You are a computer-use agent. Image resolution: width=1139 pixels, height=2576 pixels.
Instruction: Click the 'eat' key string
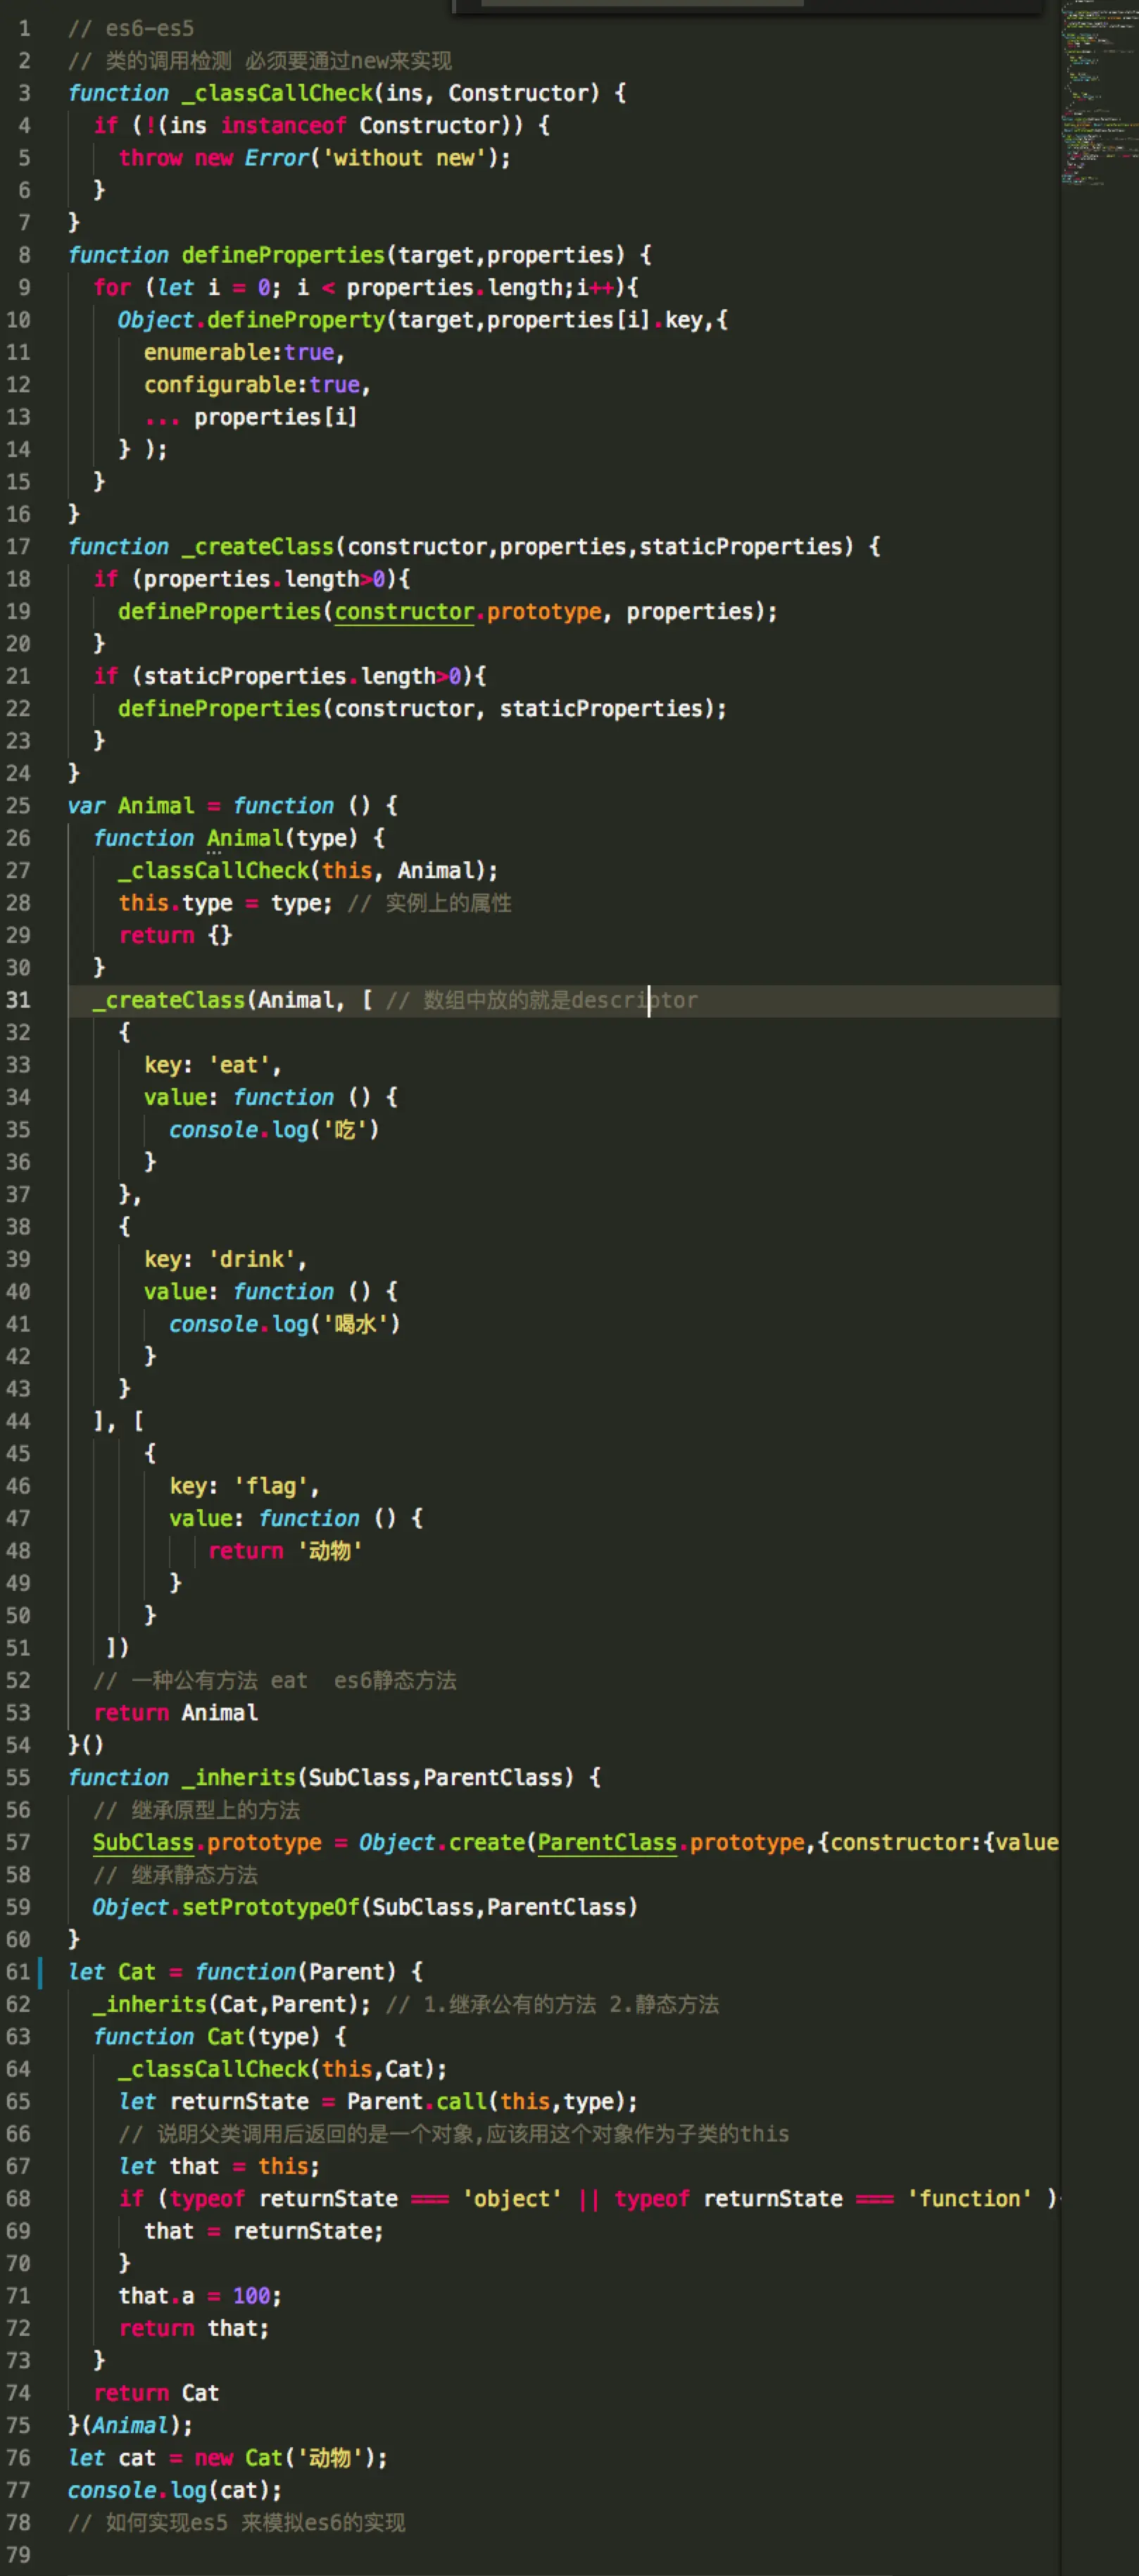point(239,1065)
